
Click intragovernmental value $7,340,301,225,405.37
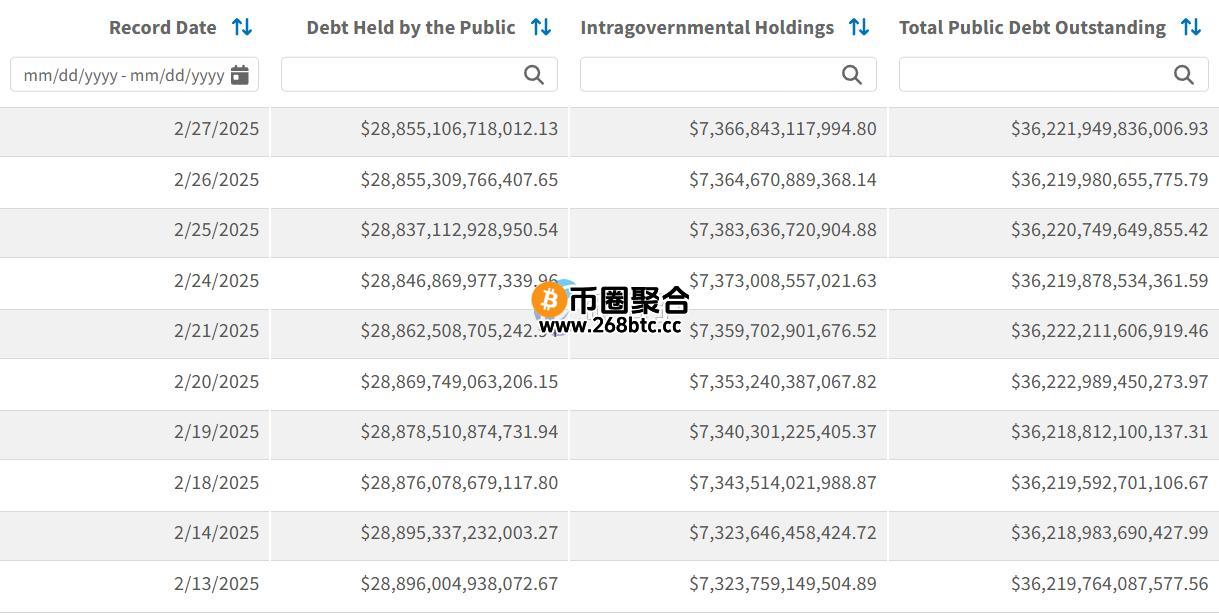point(782,432)
